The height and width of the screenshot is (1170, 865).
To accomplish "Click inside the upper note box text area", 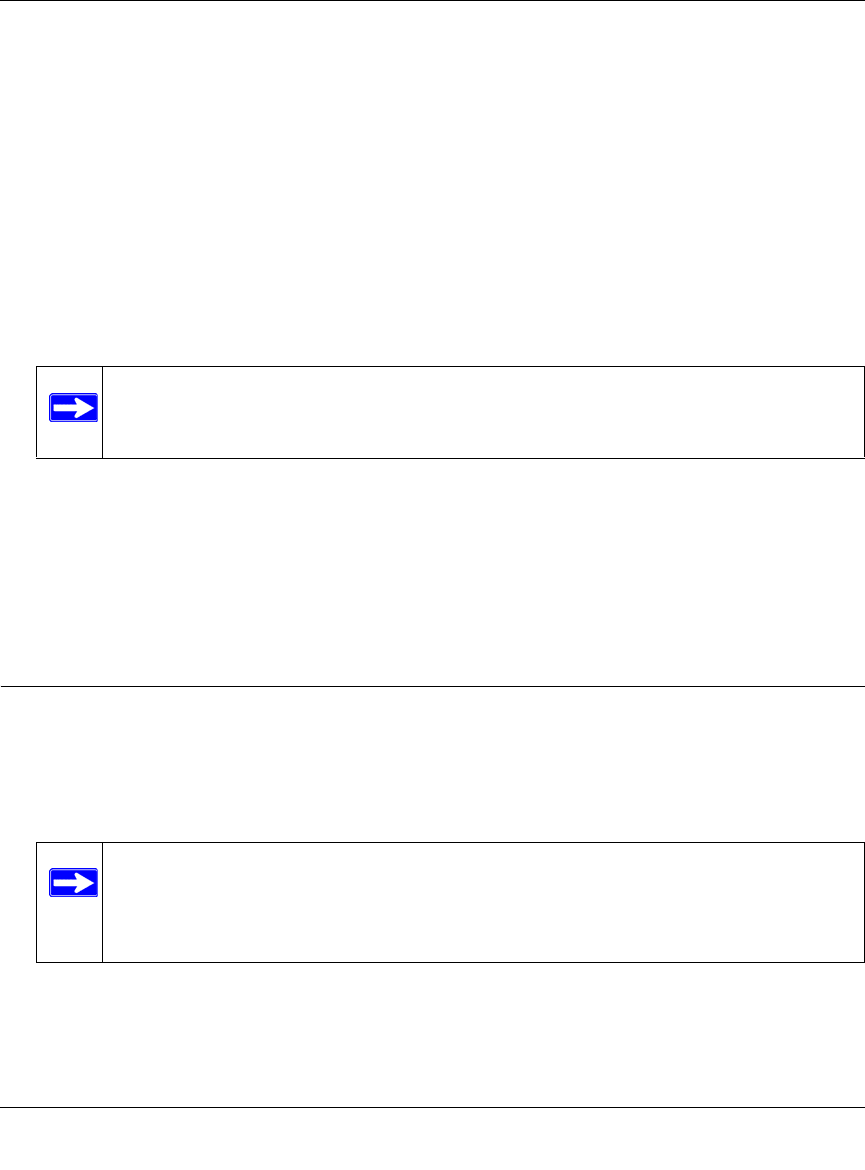I will 480,412.
